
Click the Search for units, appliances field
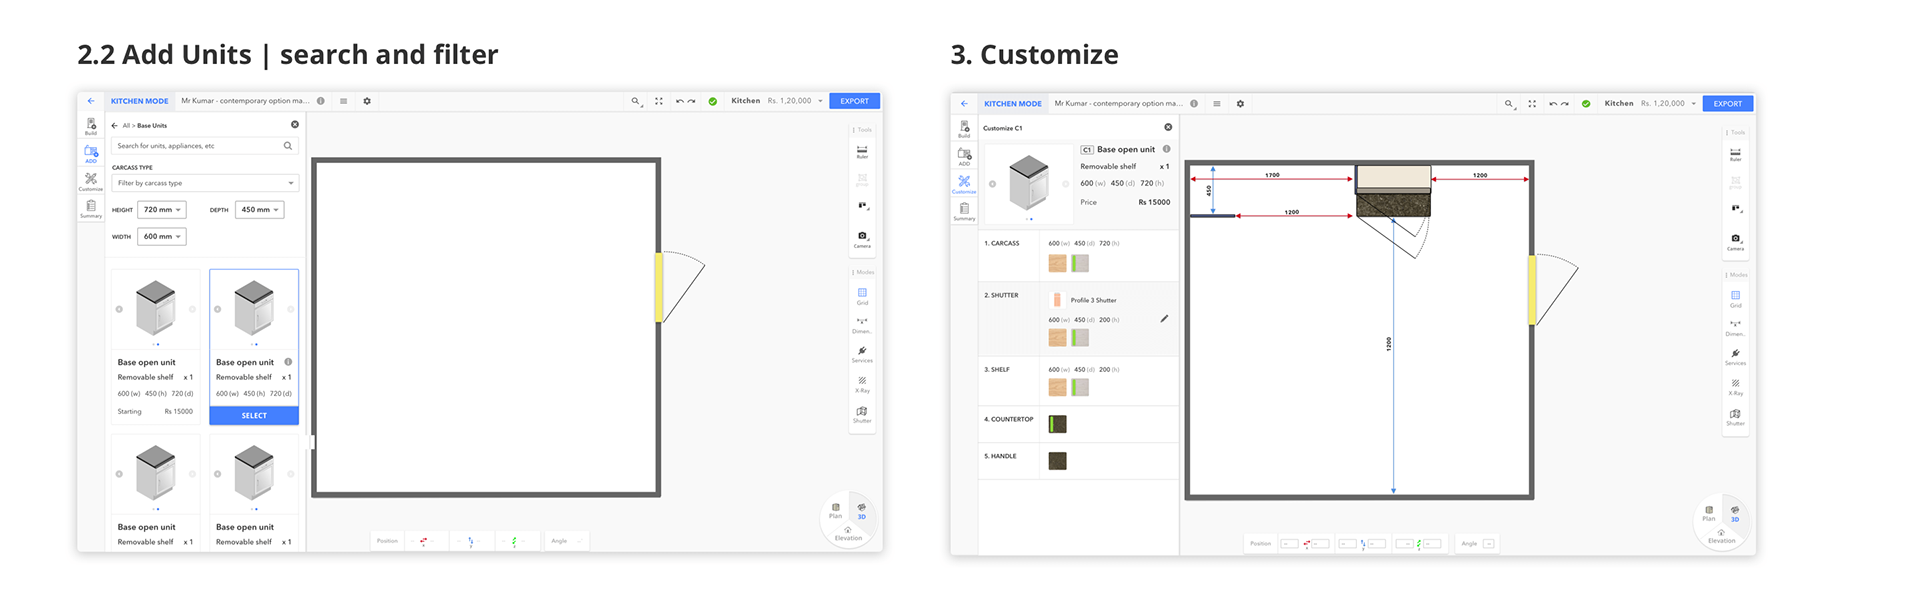[x=205, y=146]
